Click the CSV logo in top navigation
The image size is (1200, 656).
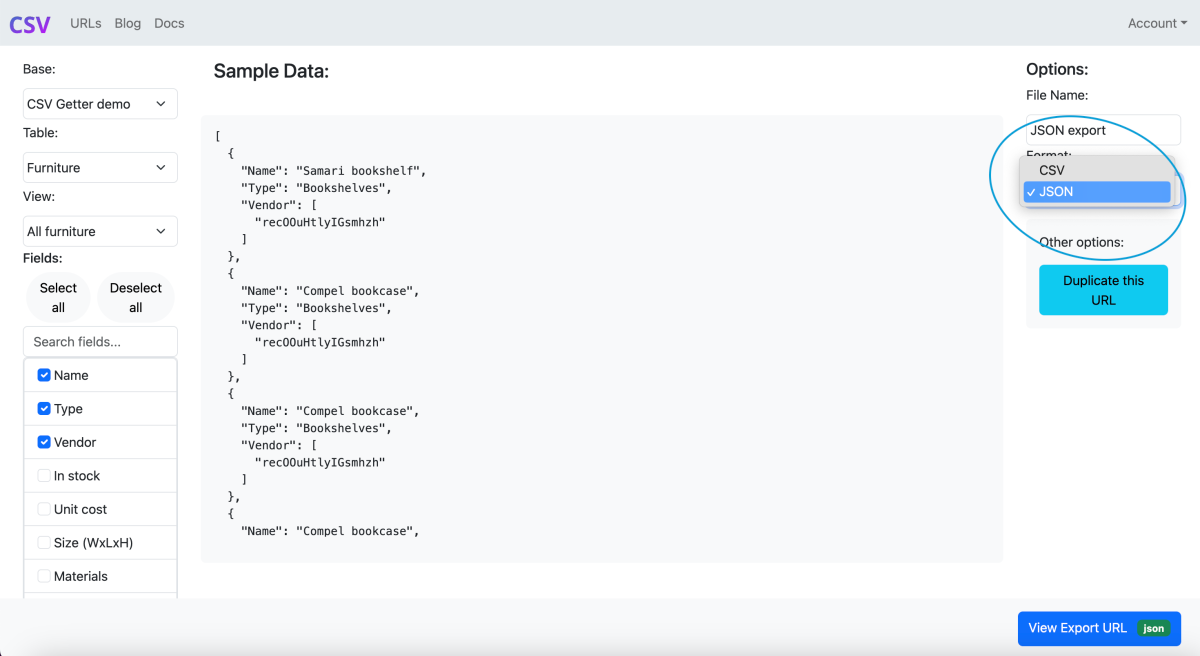click(29, 23)
